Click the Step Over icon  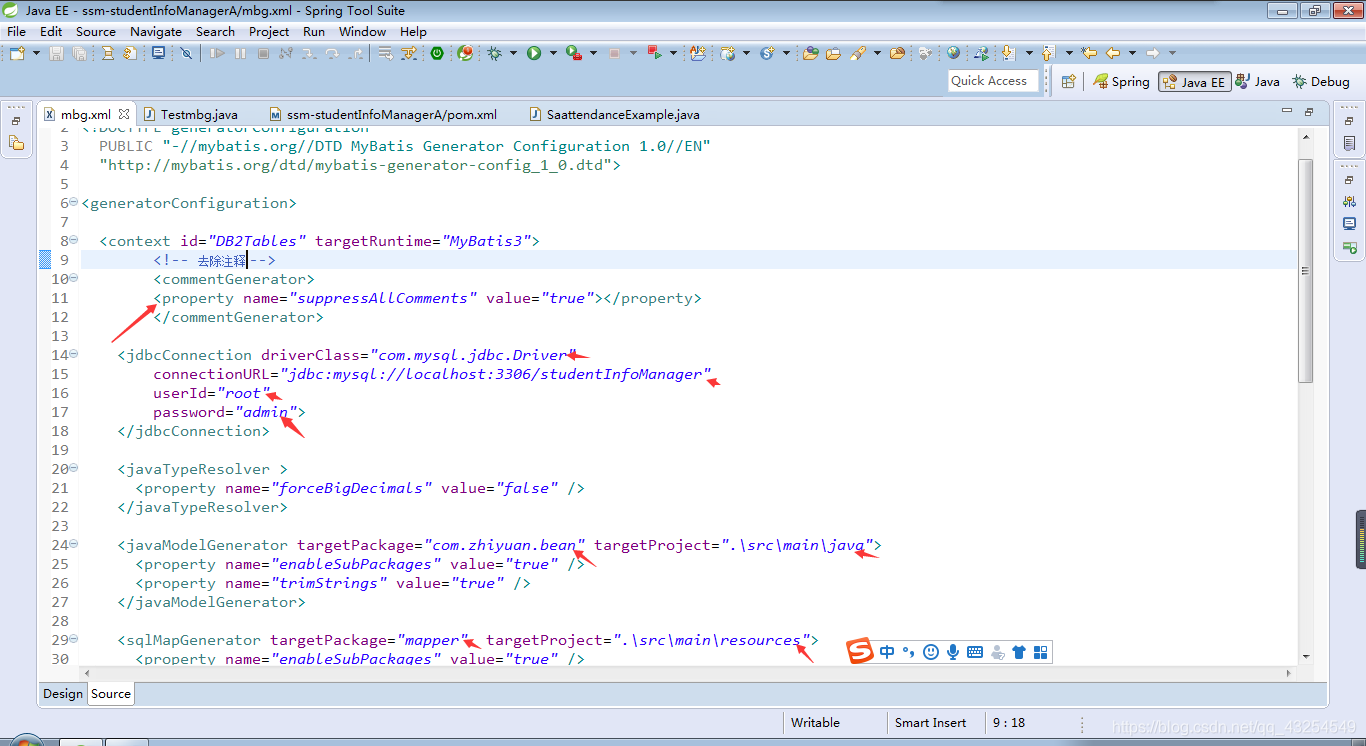pyautogui.click(x=332, y=53)
